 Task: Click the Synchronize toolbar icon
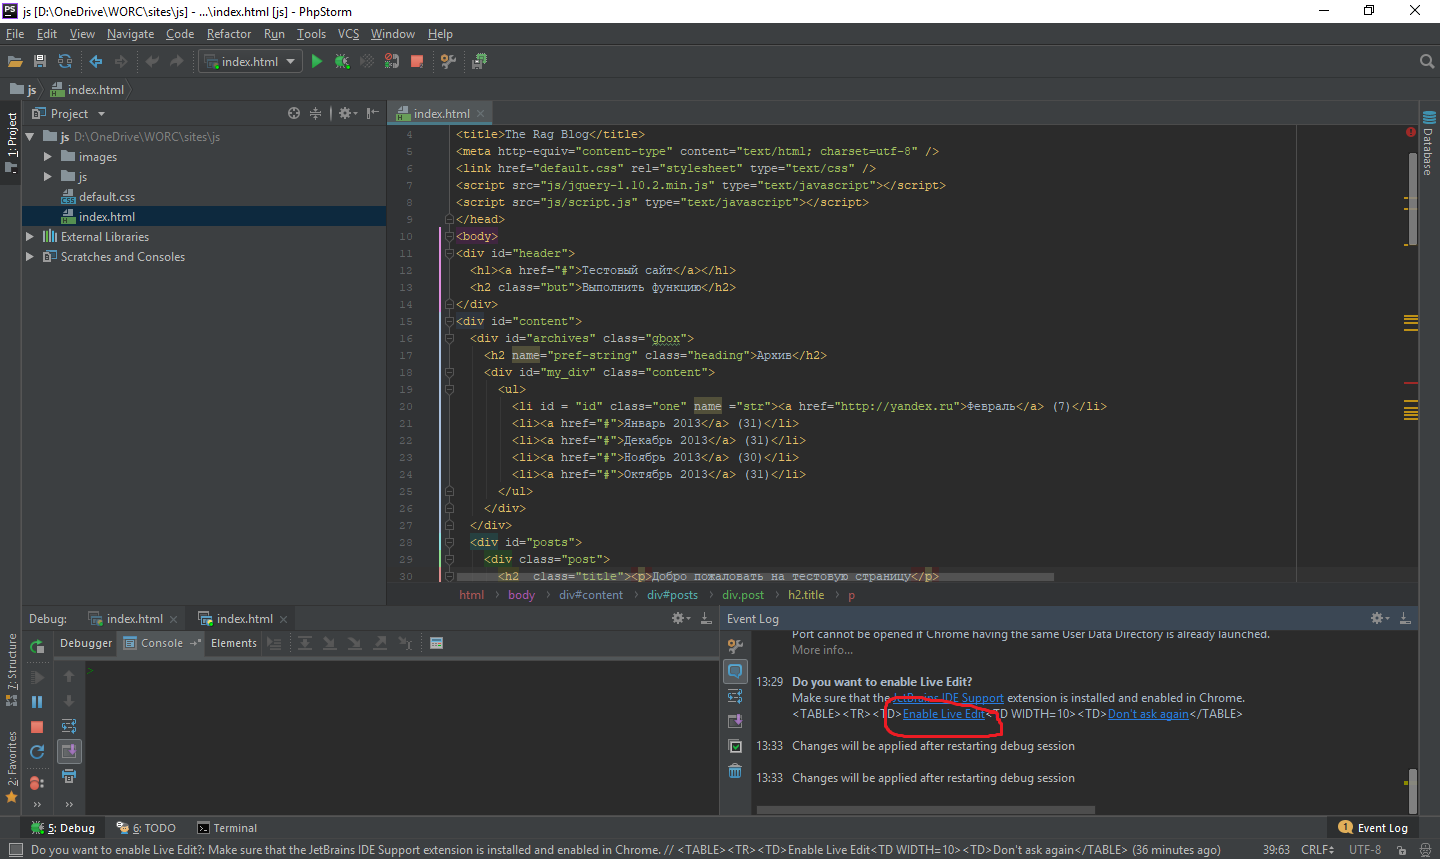(x=65, y=62)
